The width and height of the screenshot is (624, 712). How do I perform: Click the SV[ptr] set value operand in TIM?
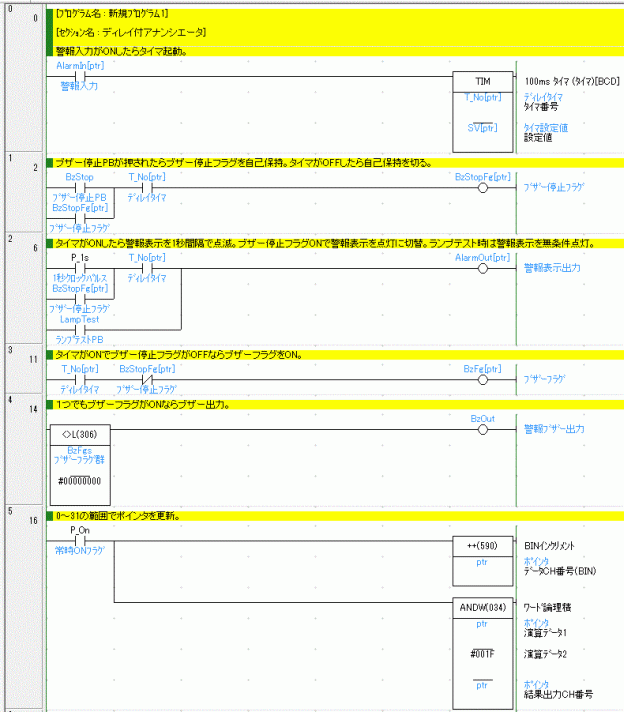click(x=482, y=128)
